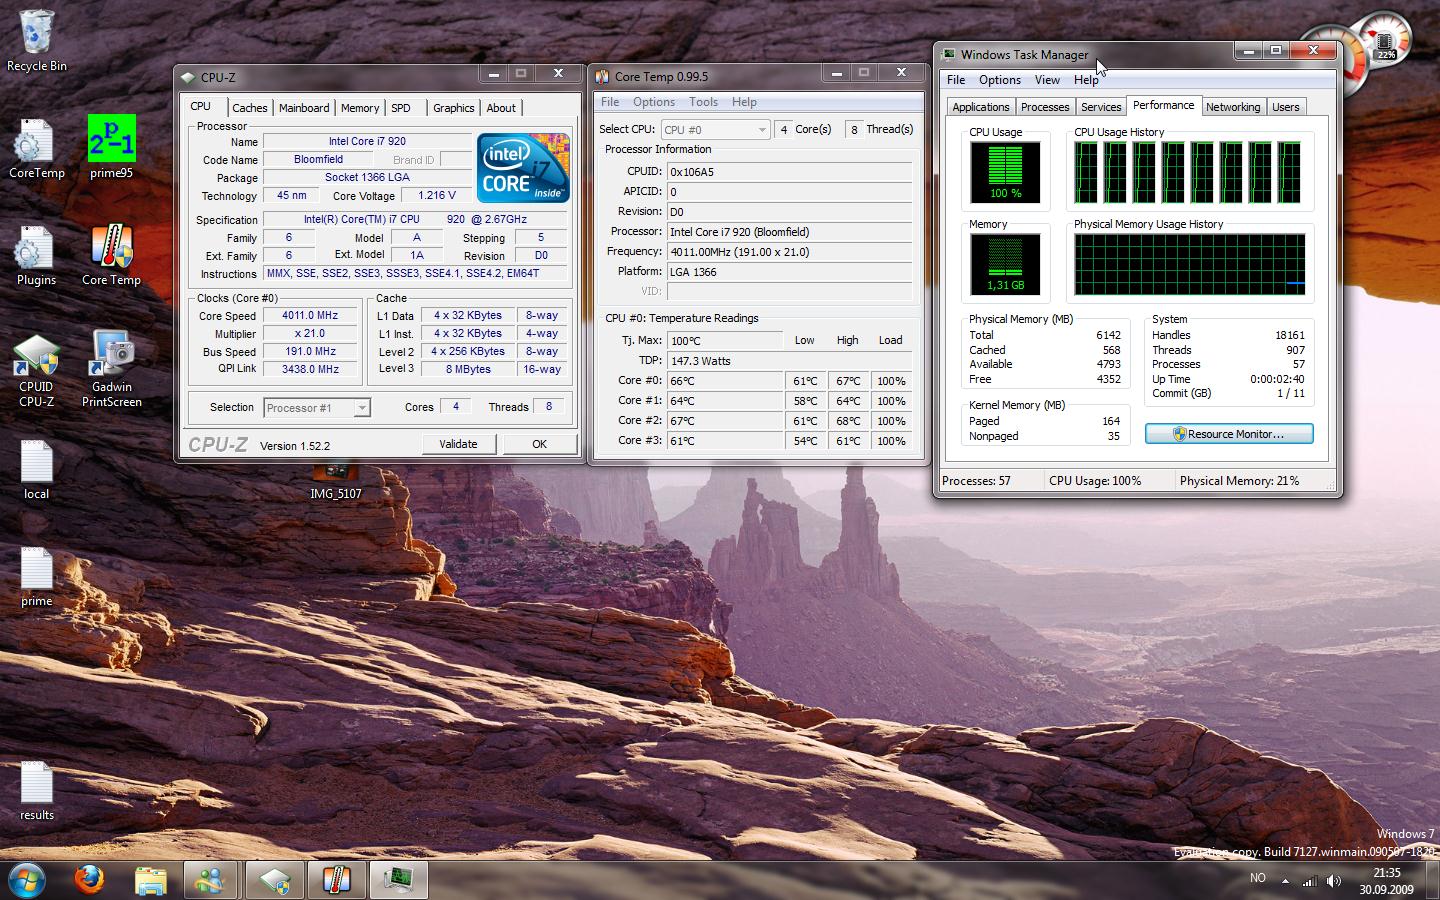The image size is (1440, 900).
Task: Open the Task Manager View menu
Action: 1047,80
